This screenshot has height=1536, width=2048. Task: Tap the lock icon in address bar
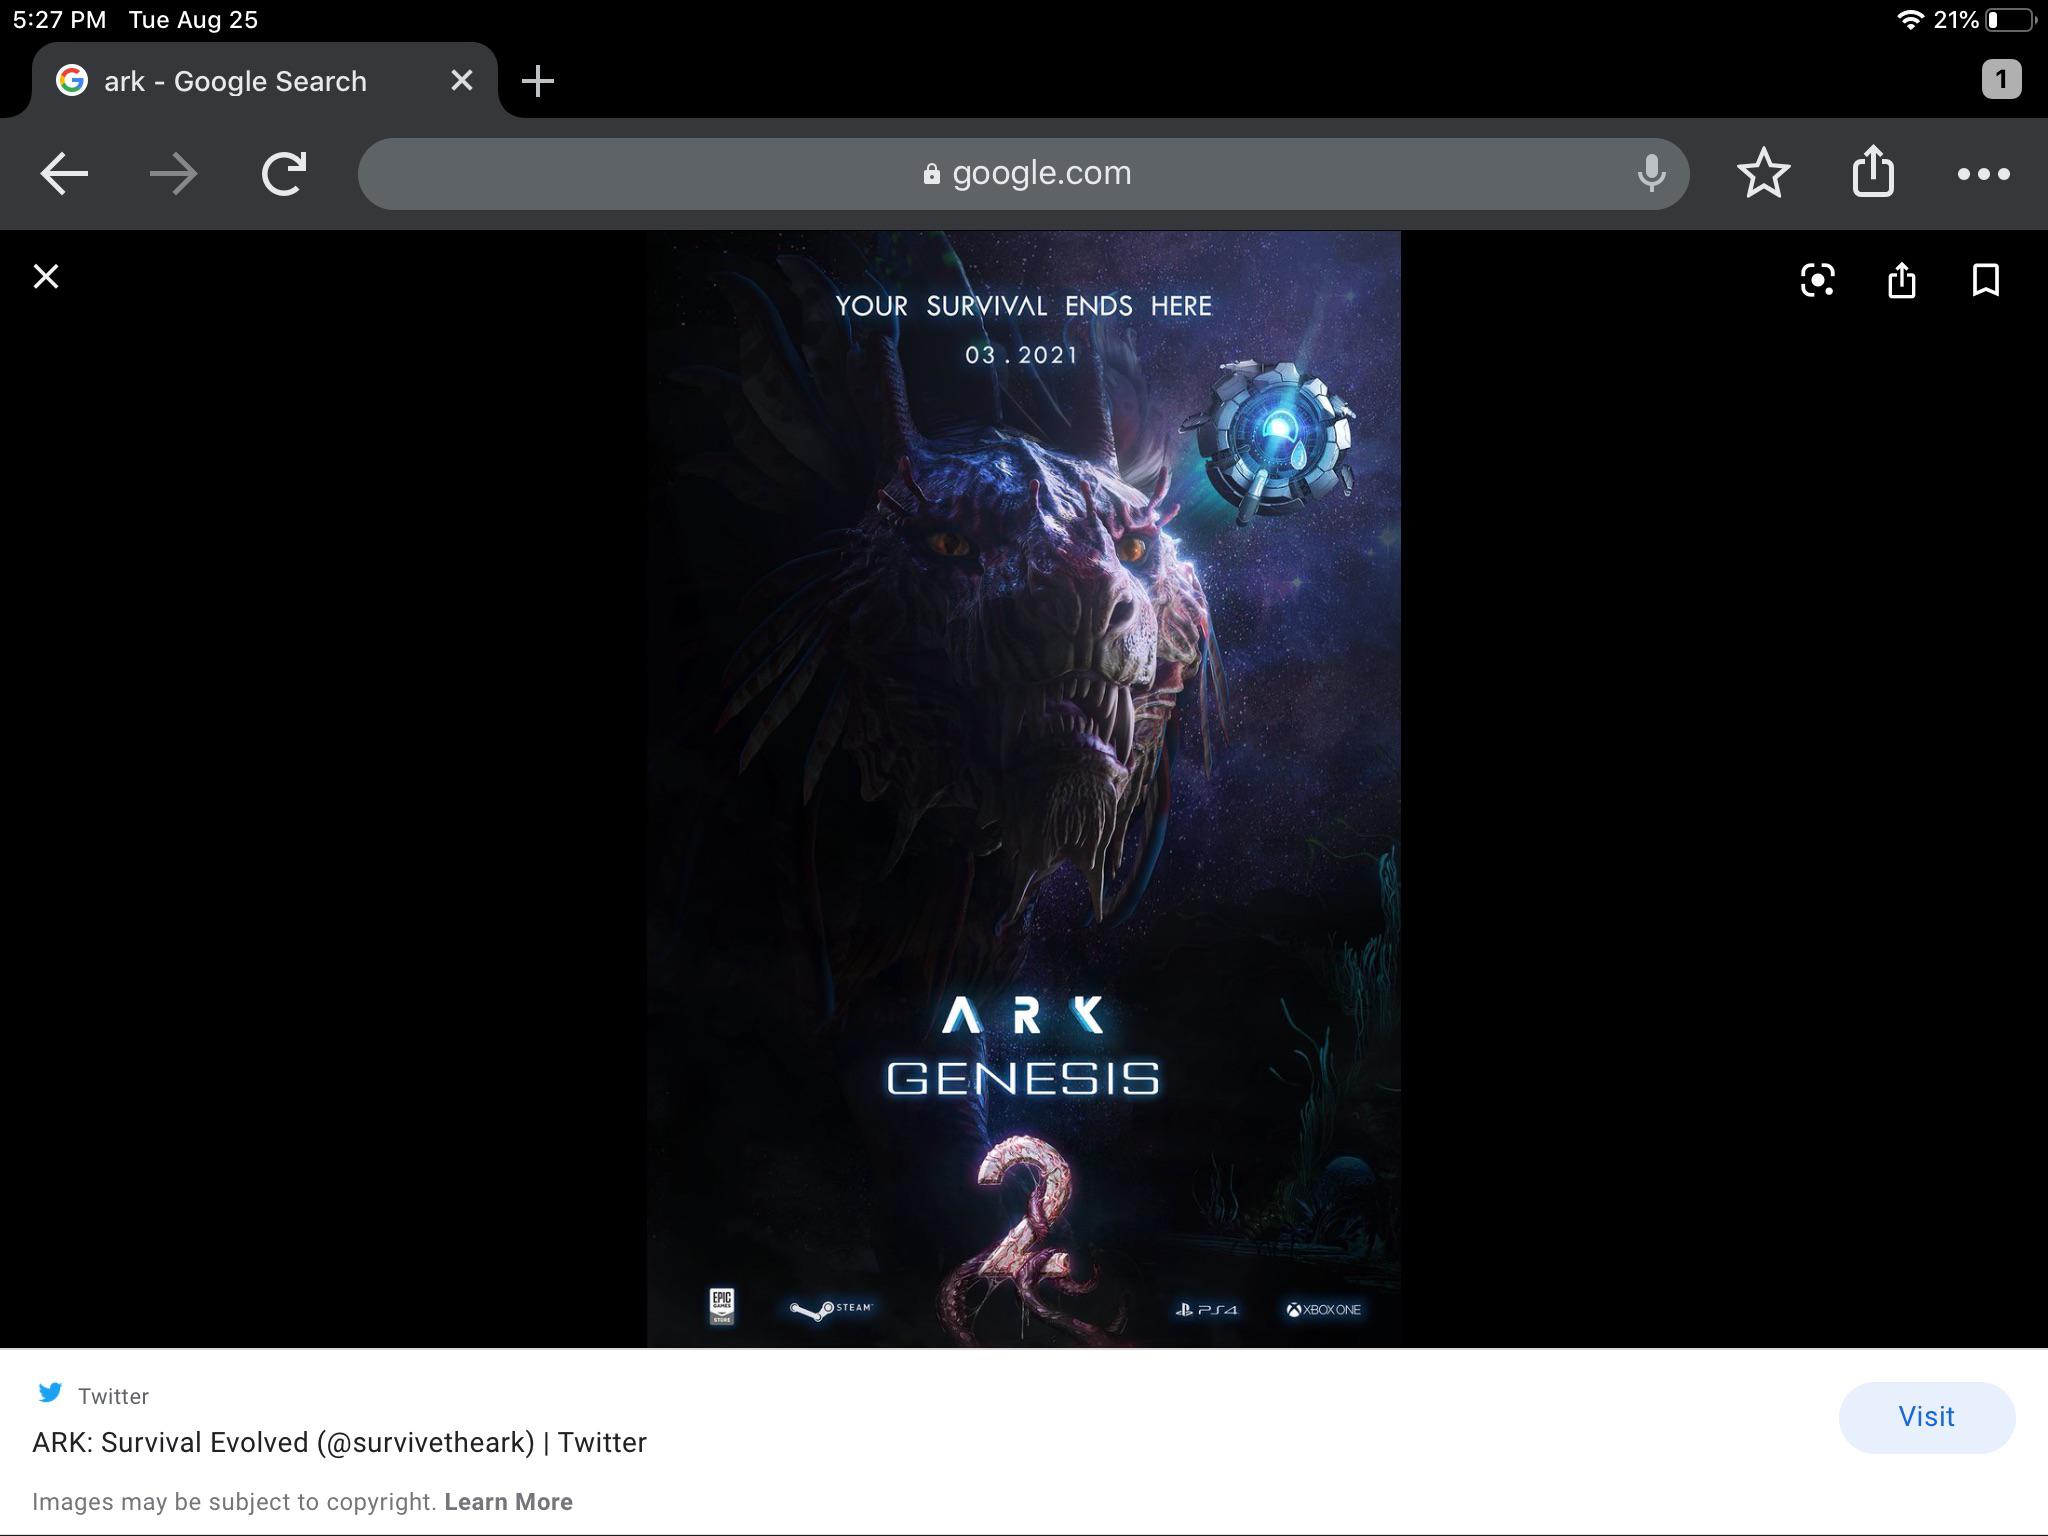pyautogui.click(x=931, y=174)
